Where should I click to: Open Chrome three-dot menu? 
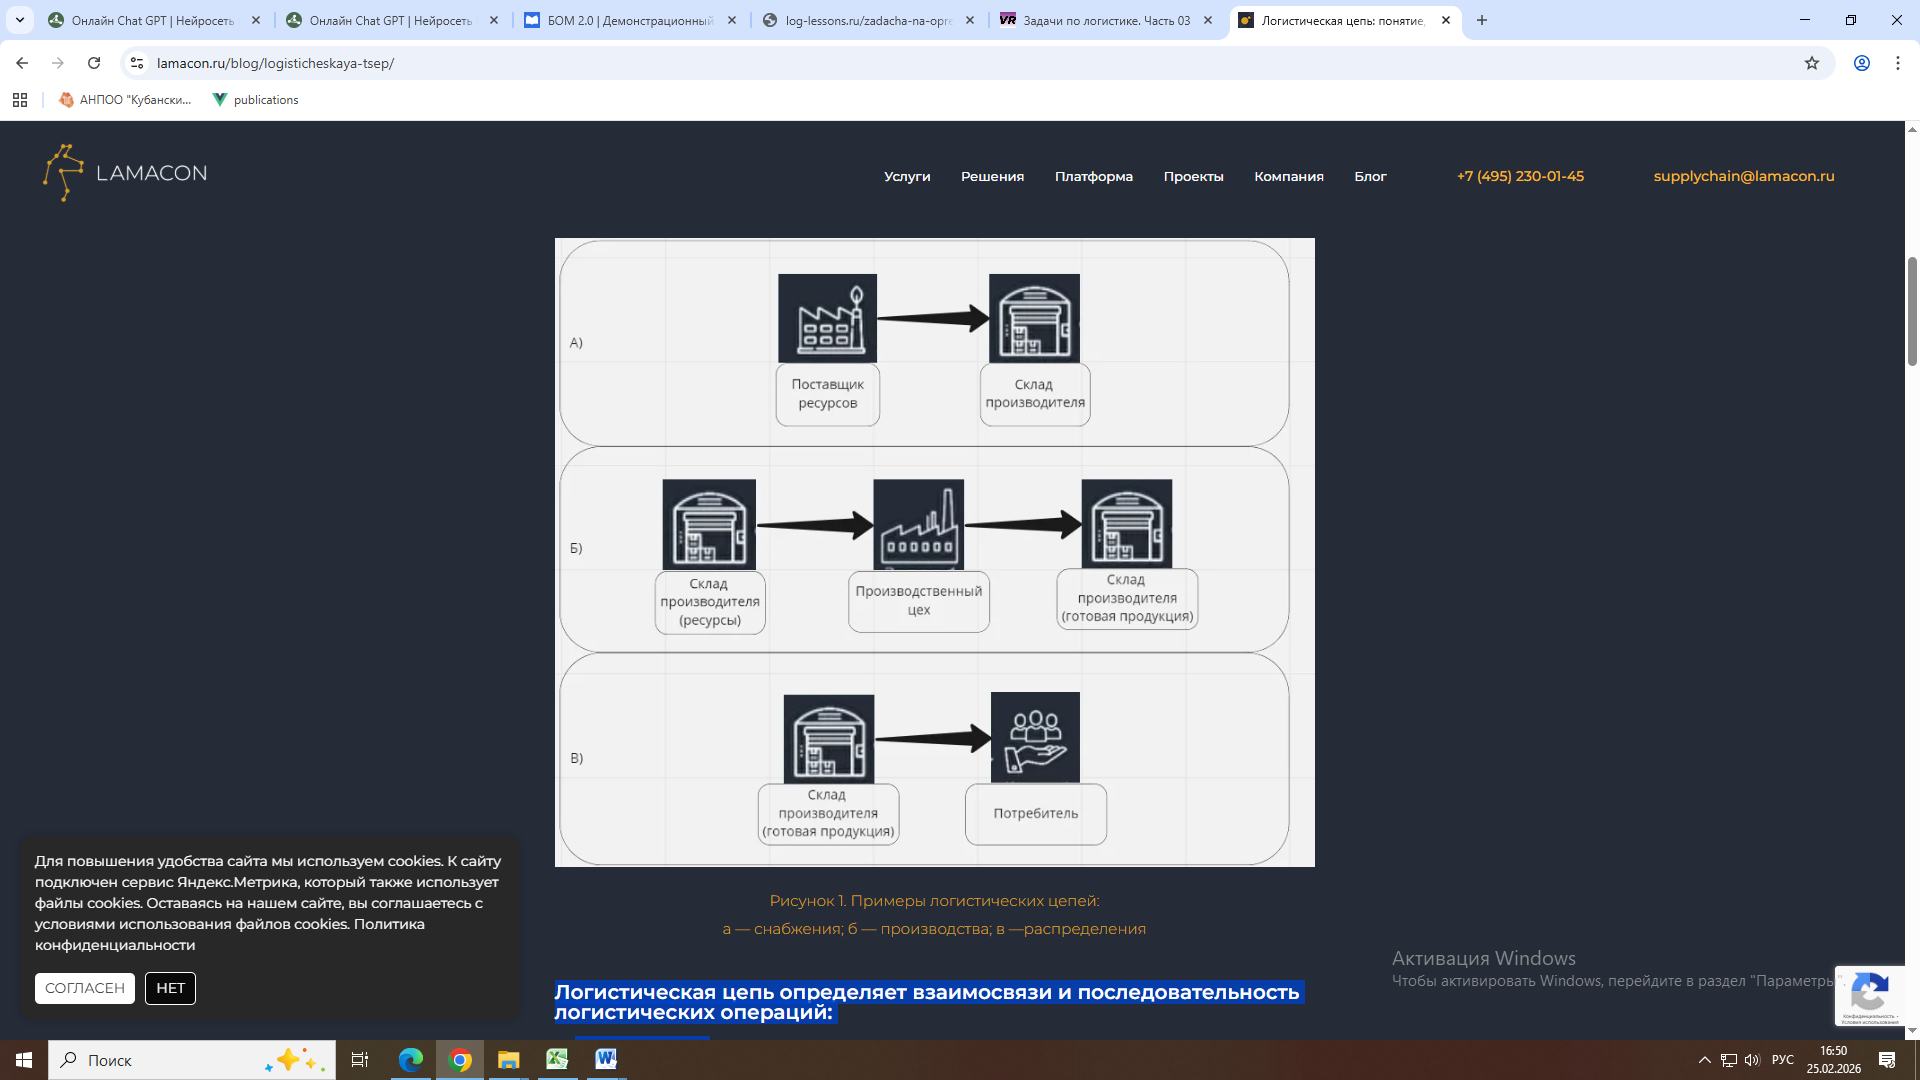(x=1898, y=63)
